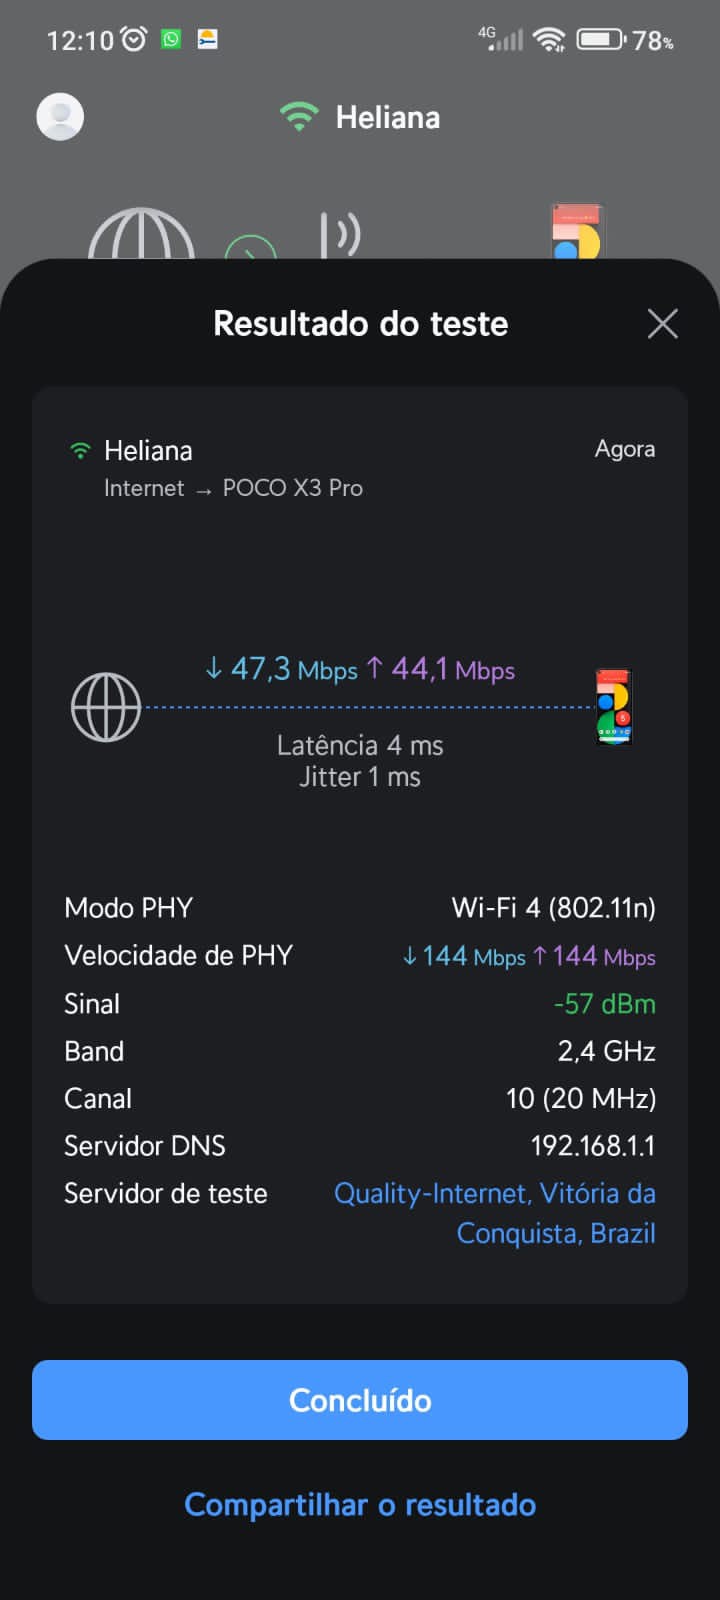Tap the battery icon in status bar
This screenshot has height=1600, width=720.
click(x=600, y=40)
